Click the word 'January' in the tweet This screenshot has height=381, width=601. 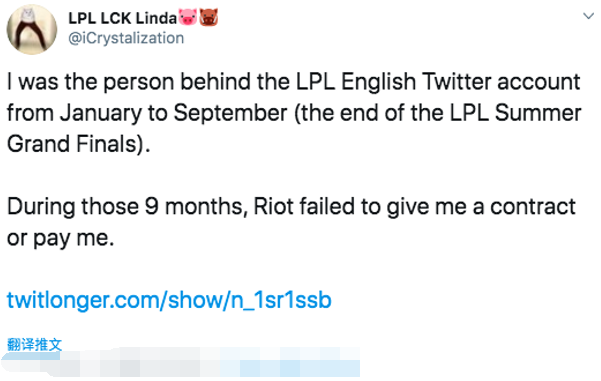[101, 113]
